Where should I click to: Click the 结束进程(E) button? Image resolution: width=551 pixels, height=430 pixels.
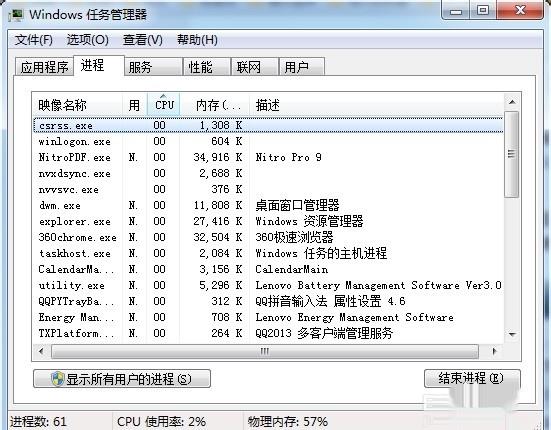[x=472, y=378]
